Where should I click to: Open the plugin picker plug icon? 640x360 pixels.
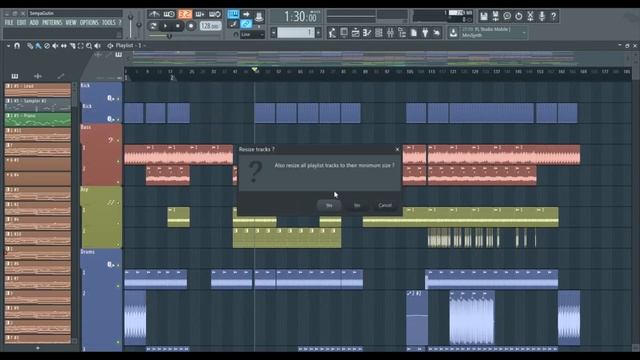point(425,33)
